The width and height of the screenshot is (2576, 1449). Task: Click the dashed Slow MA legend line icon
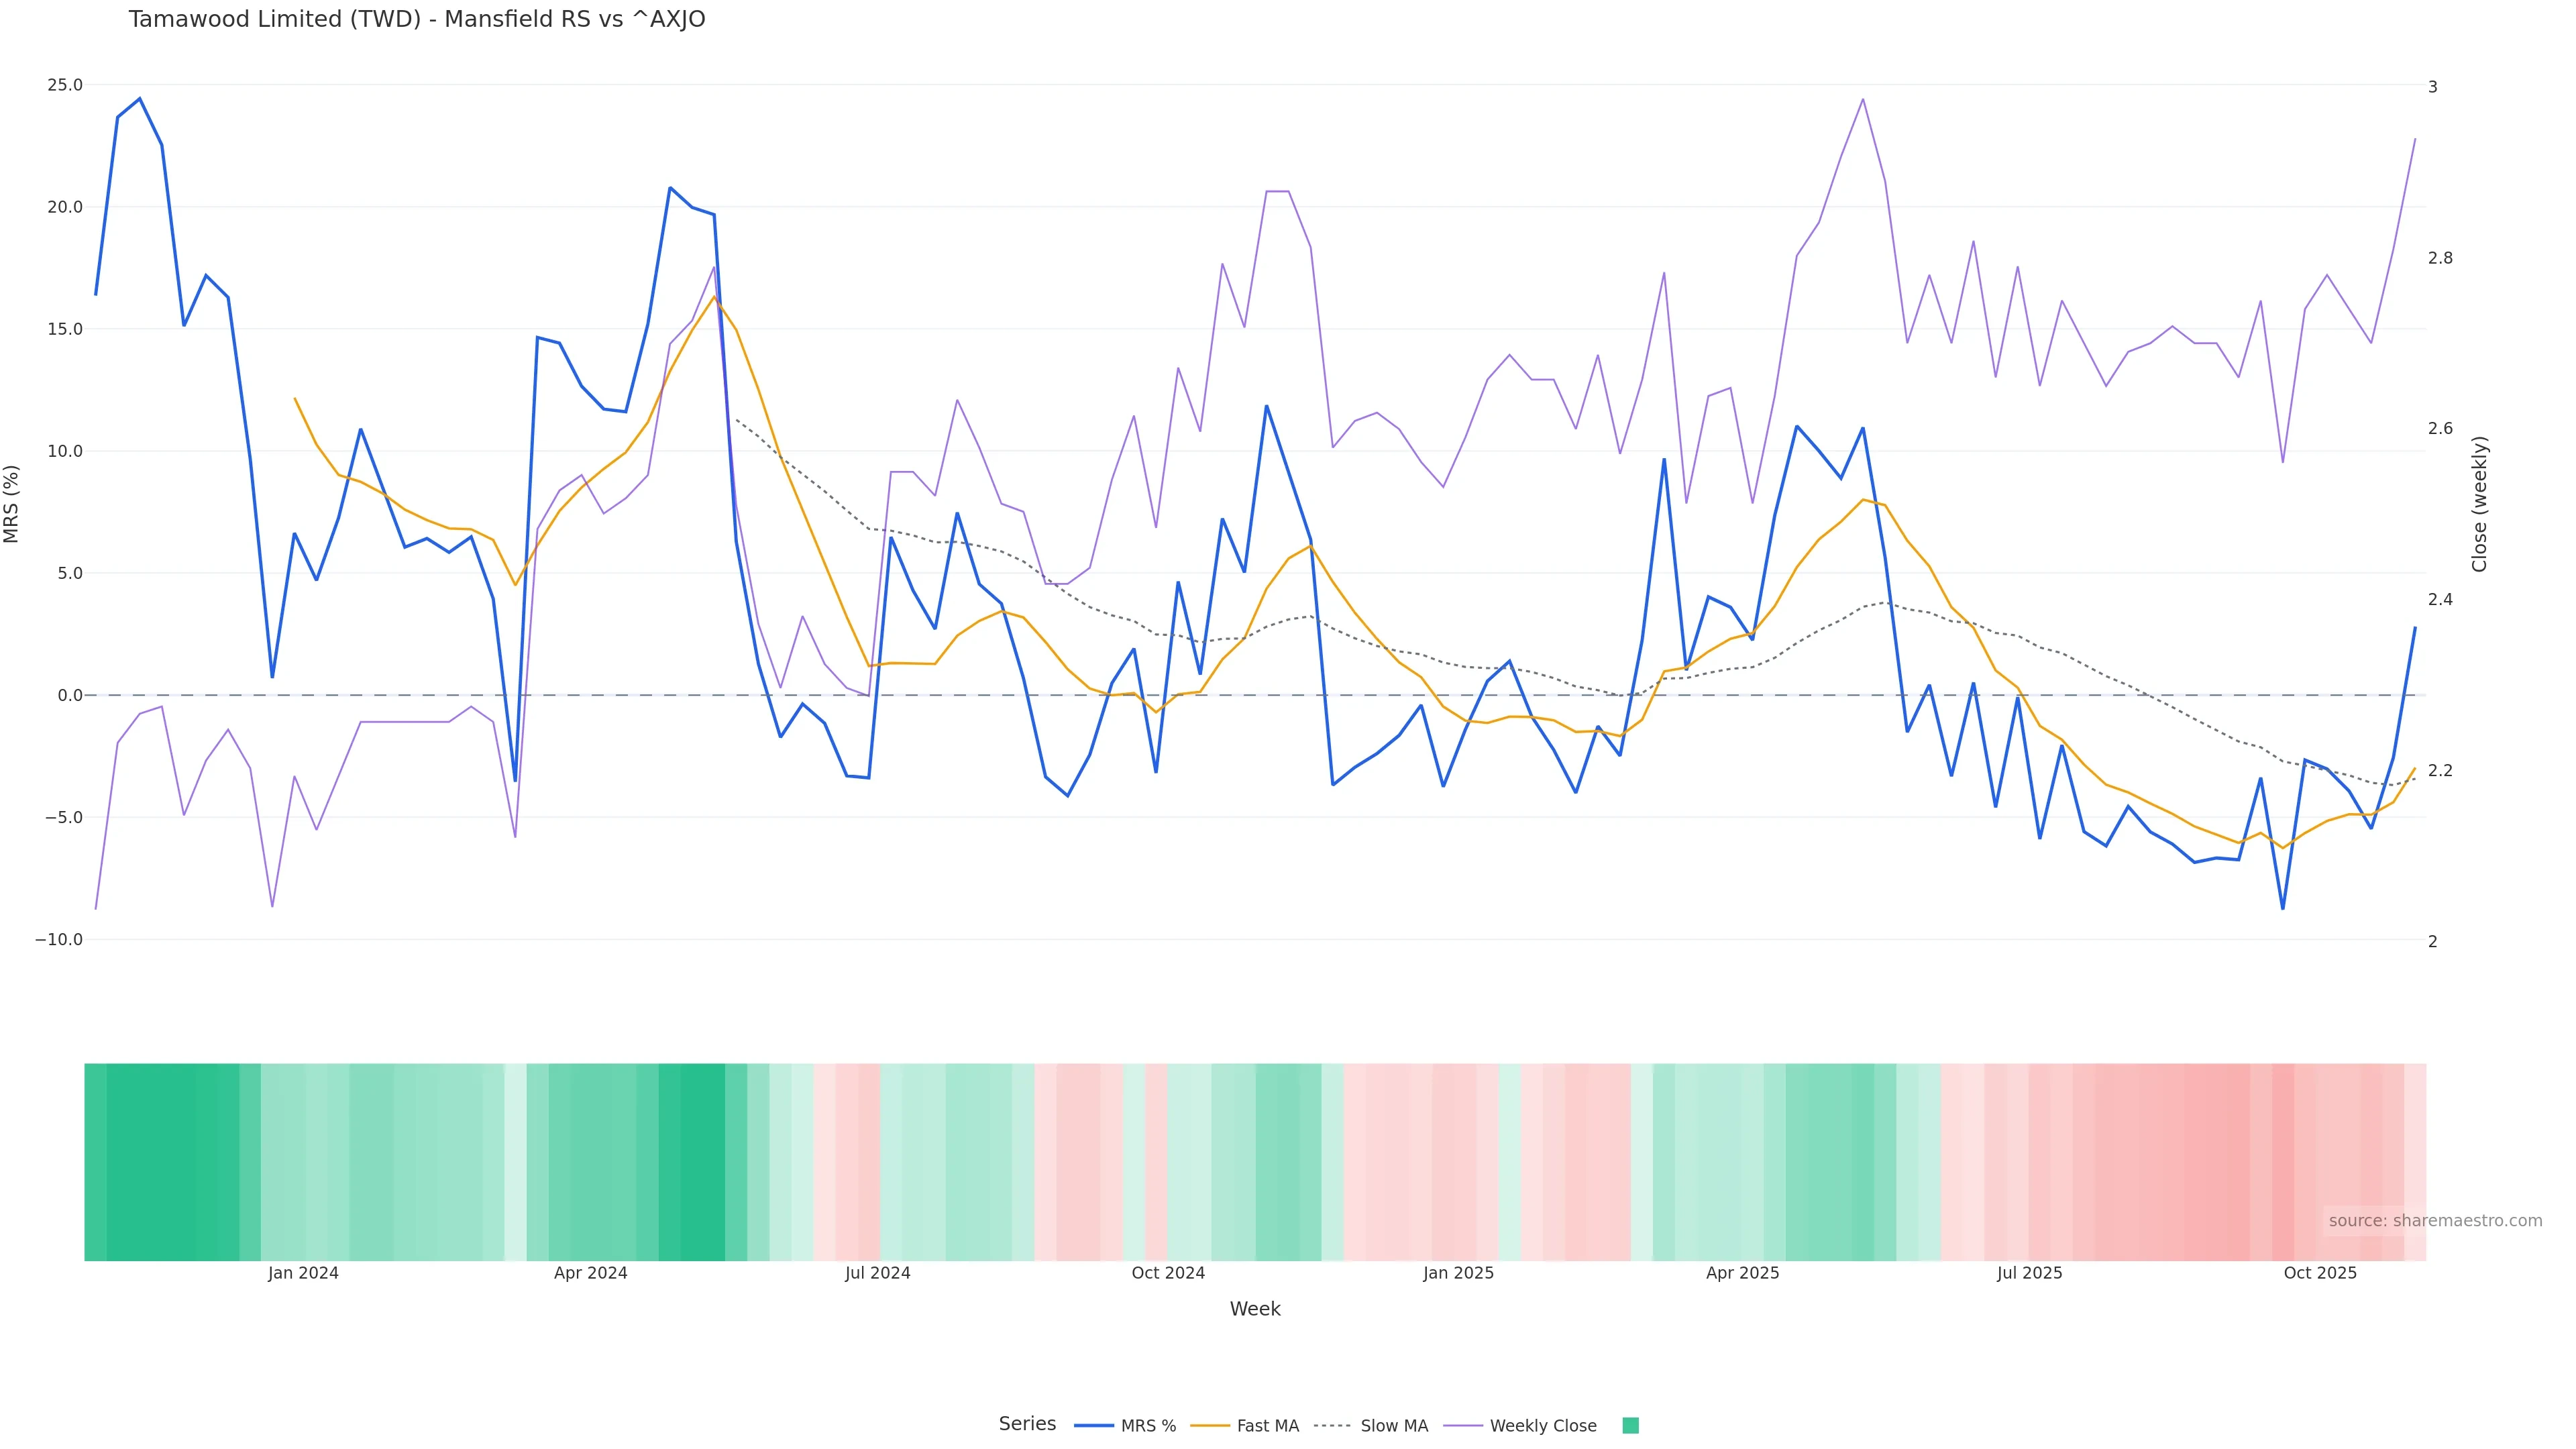point(1333,1426)
